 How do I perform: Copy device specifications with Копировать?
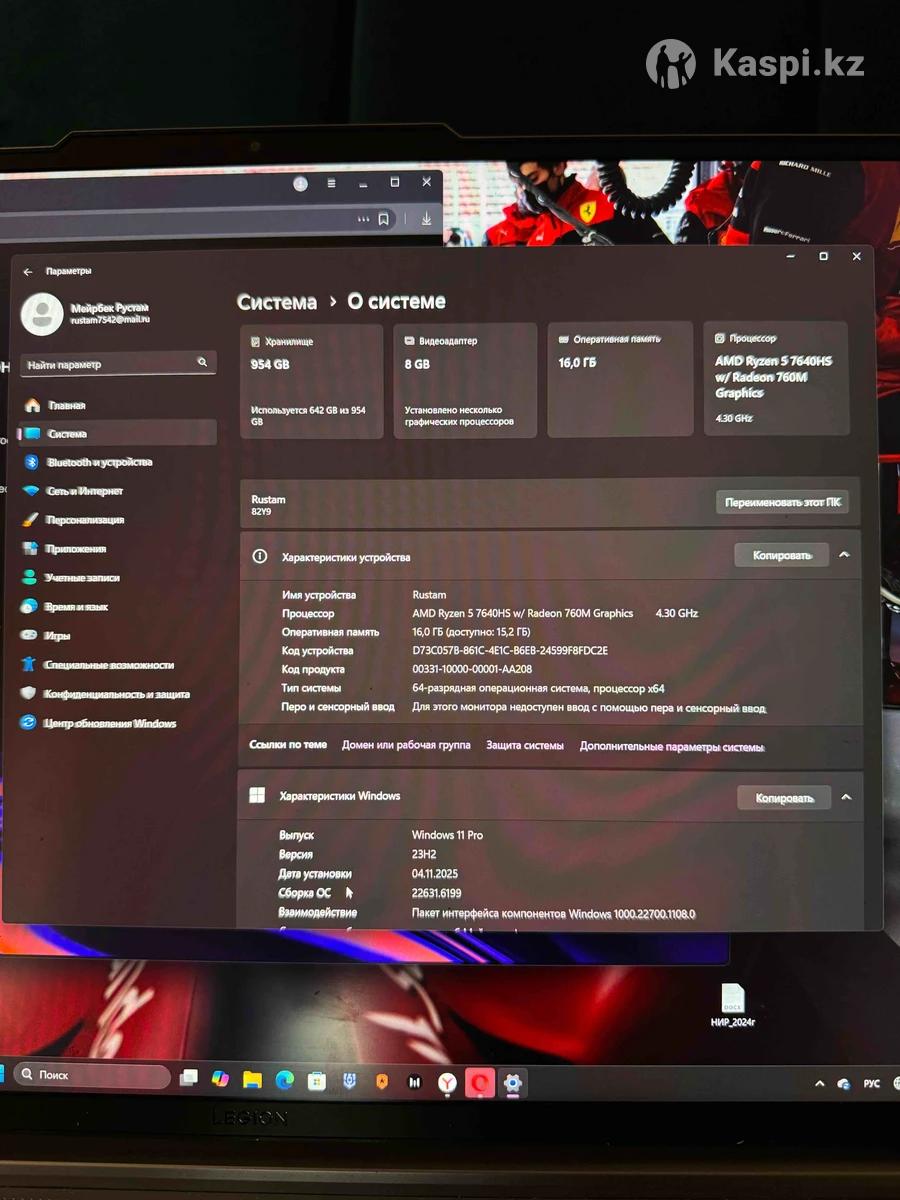pyautogui.click(x=781, y=555)
